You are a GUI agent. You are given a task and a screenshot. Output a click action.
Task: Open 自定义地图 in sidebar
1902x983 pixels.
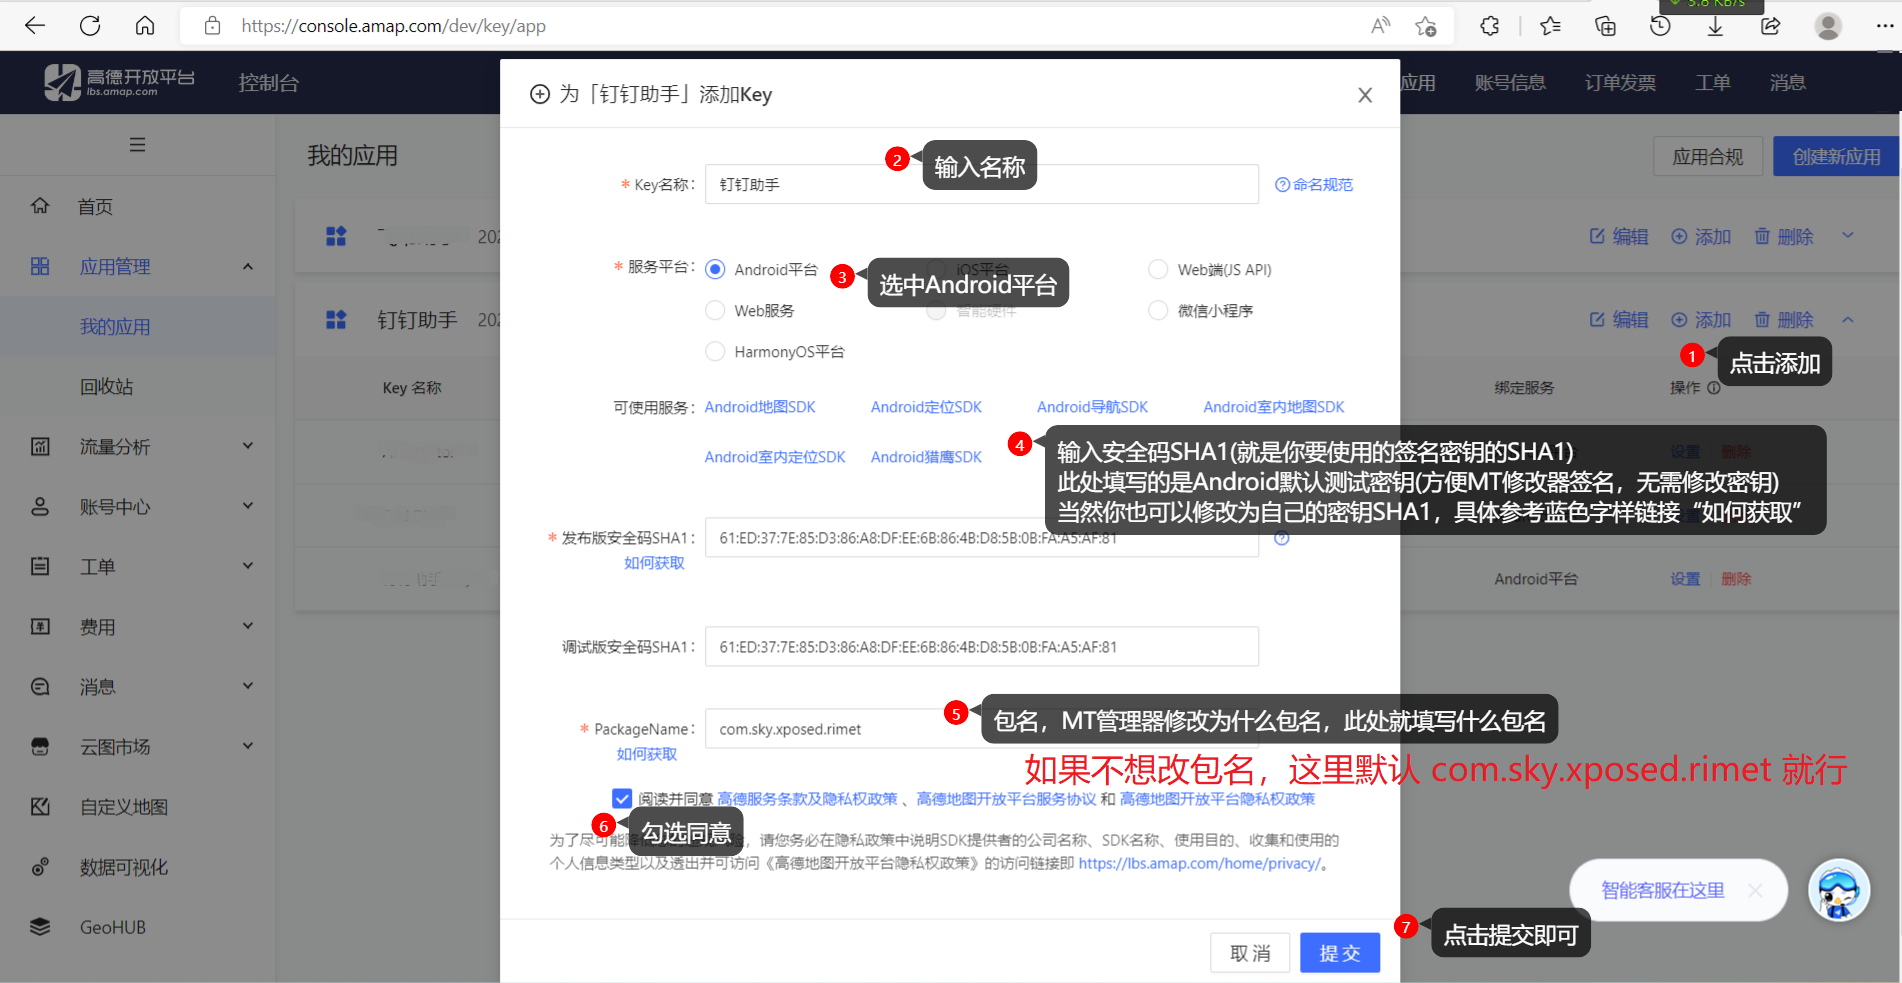(x=124, y=807)
